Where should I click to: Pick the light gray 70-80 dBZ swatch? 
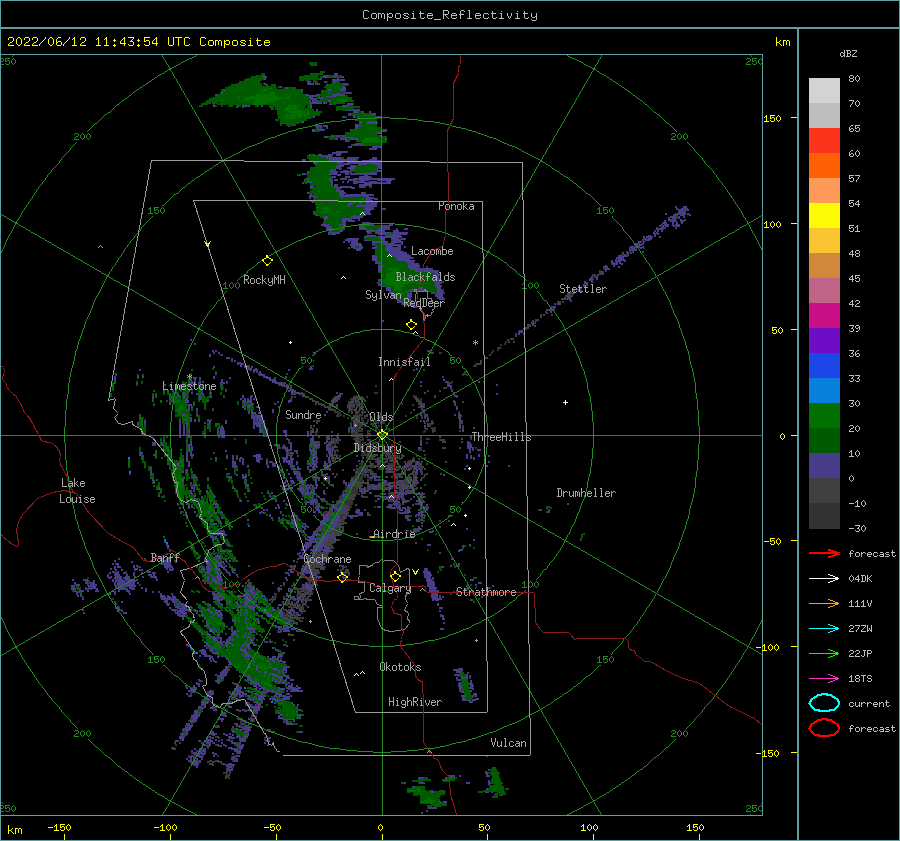click(824, 91)
